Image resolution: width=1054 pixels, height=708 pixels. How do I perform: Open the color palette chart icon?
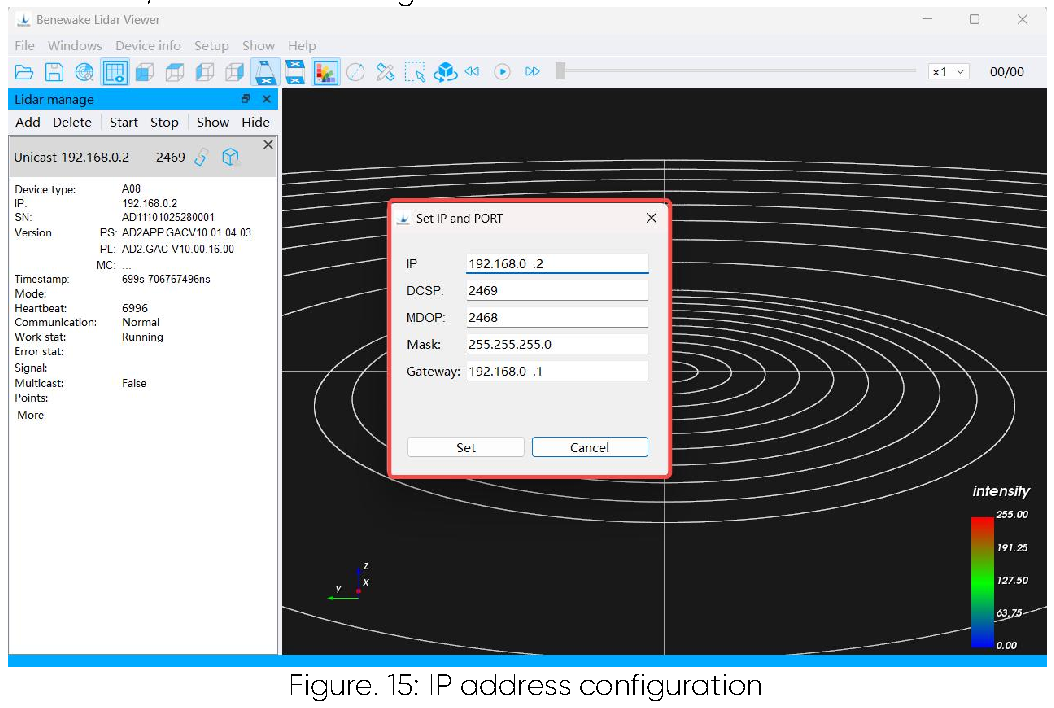325,72
